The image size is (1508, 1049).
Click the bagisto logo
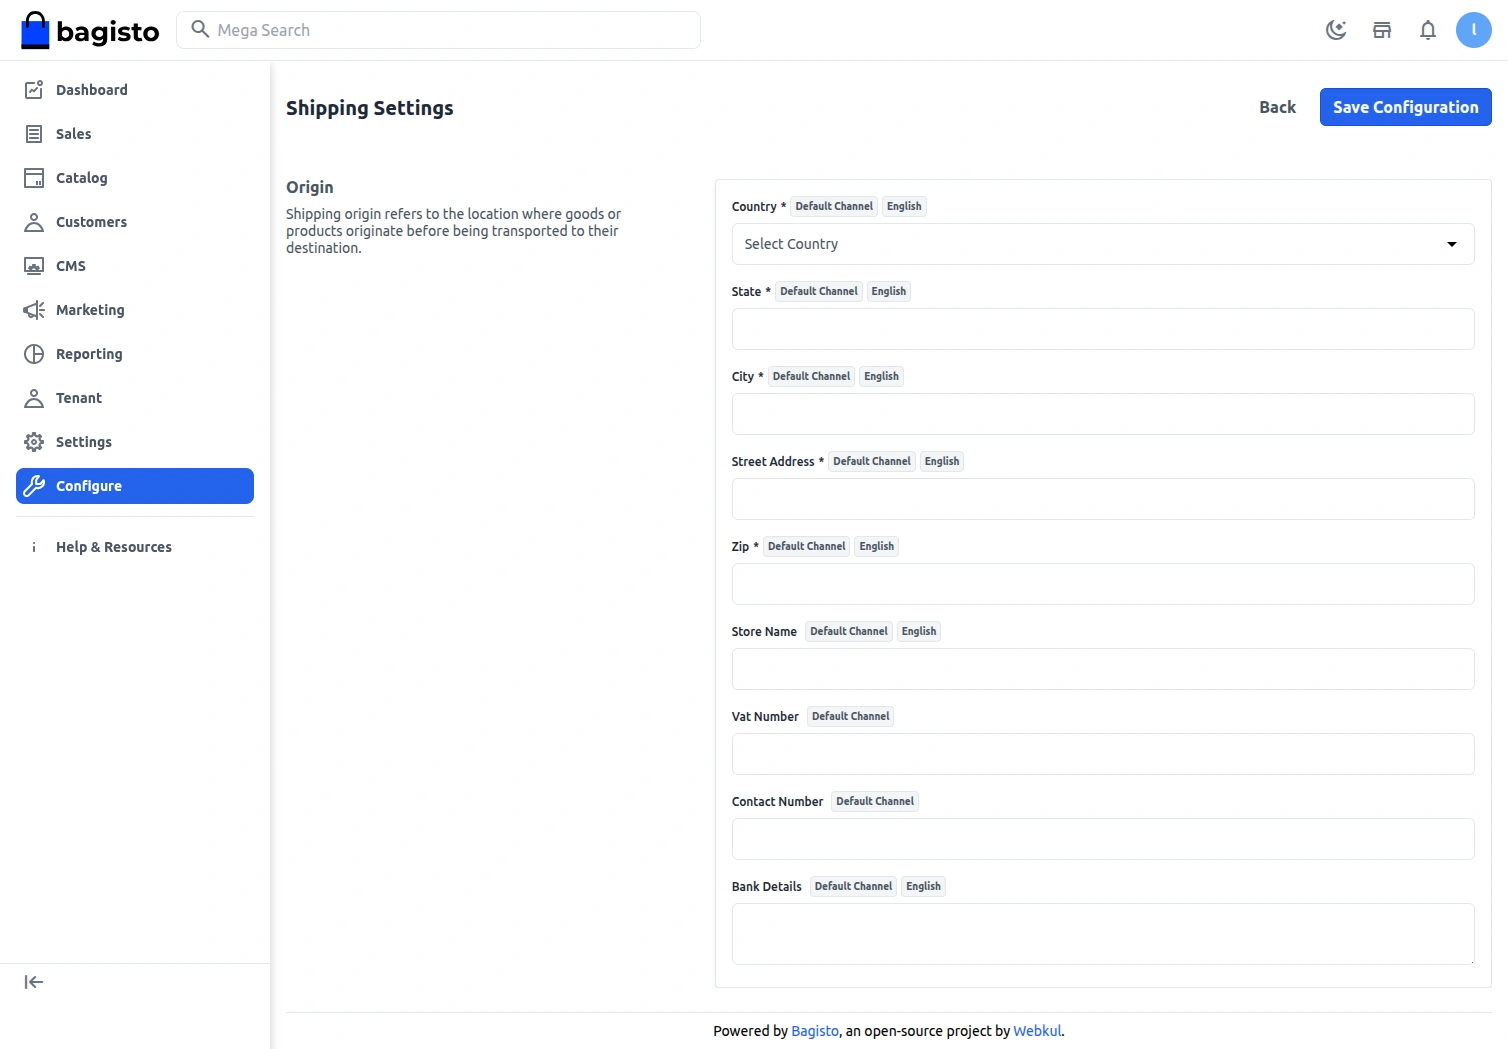[90, 30]
